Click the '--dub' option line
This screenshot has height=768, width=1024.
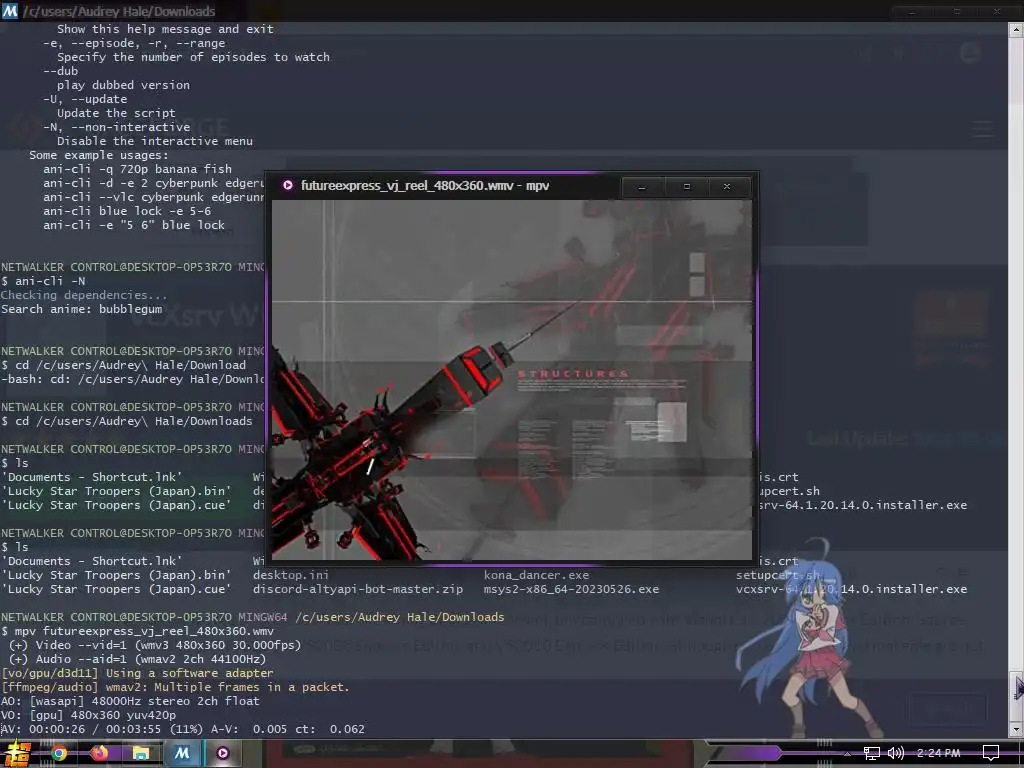click(x=61, y=71)
